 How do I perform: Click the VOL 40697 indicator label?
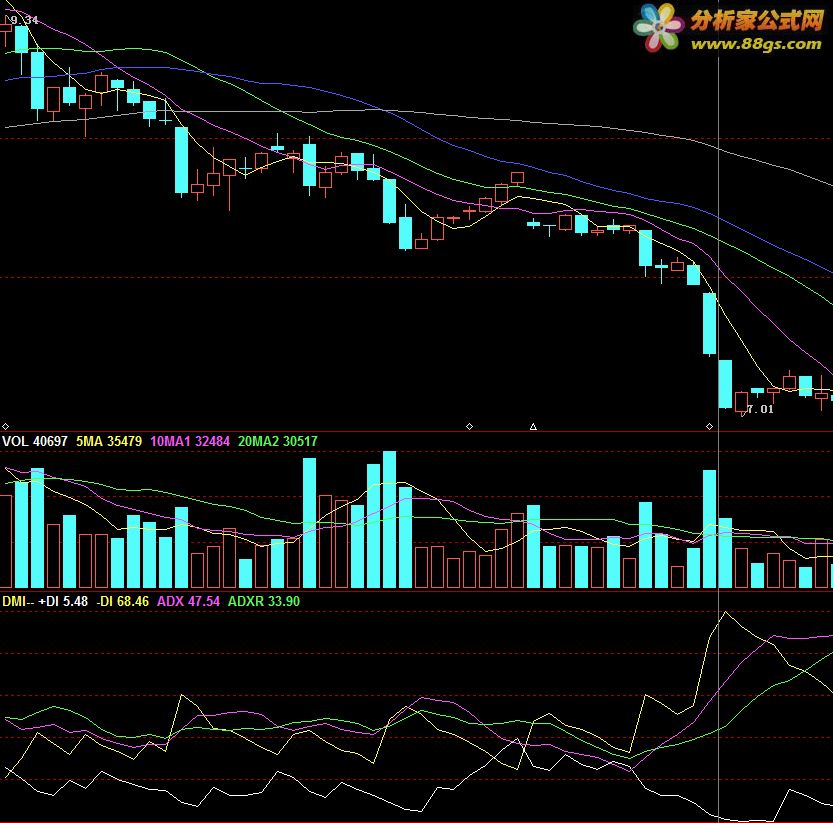pyautogui.click(x=35, y=441)
